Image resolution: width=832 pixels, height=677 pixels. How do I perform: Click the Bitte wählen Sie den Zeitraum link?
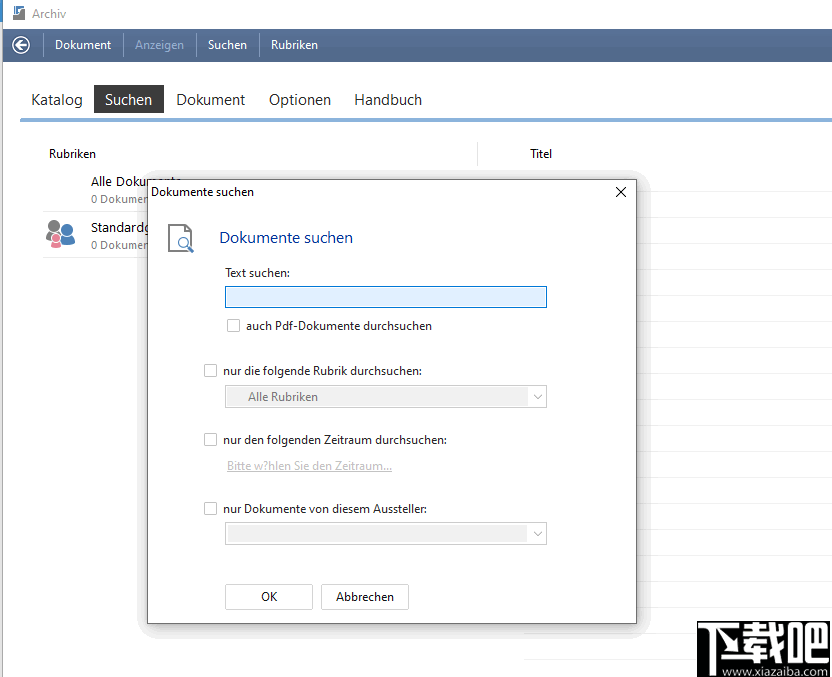pos(309,466)
